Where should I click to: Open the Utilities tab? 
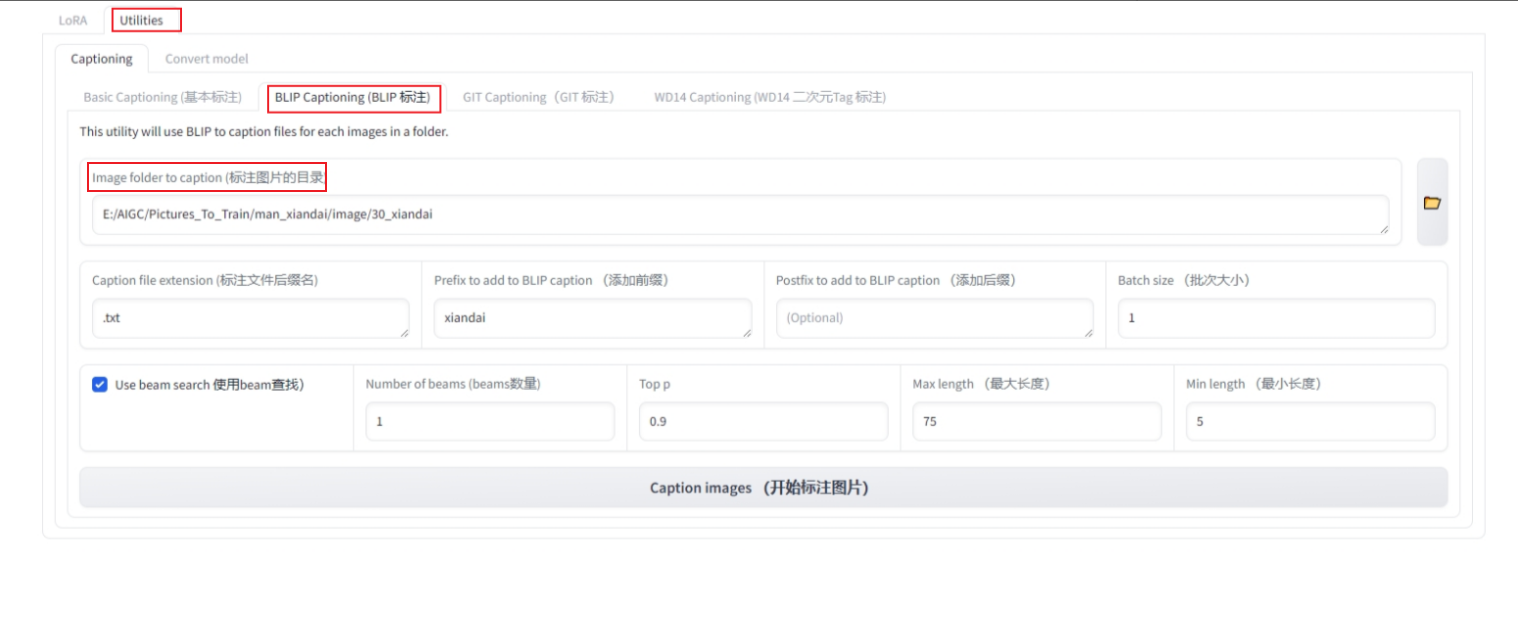tap(141, 20)
